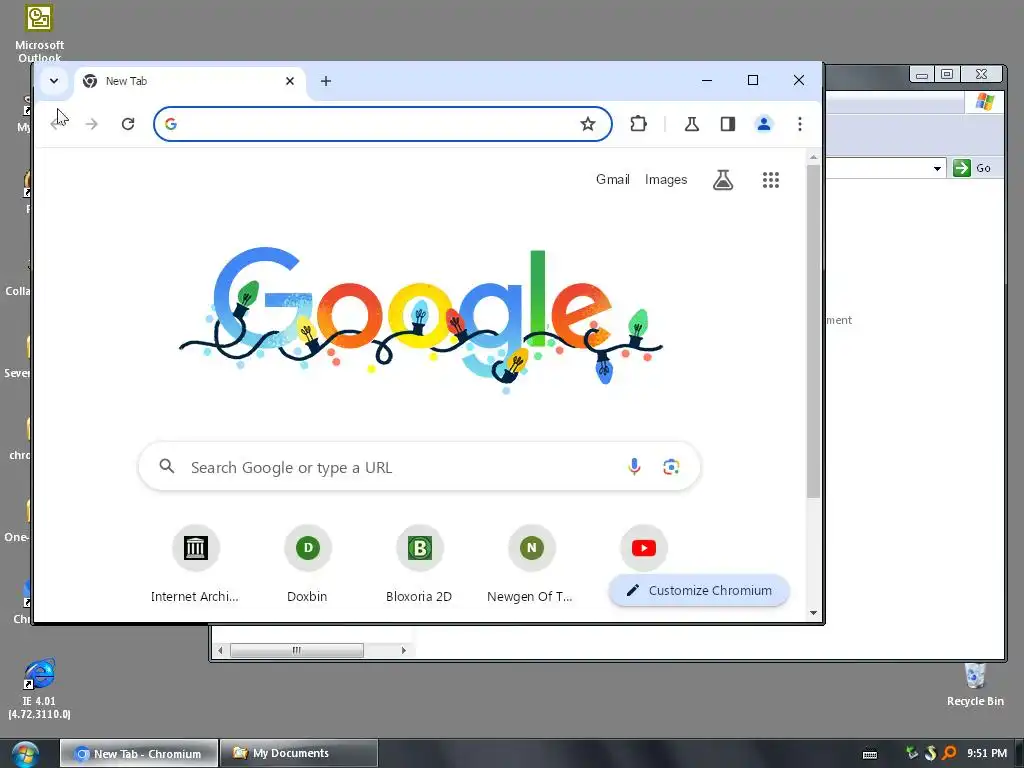Image resolution: width=1024 pixels, height=768 pixels.
Task: Open the Newgen Of T... shortcut
Action: tap(531, 564)
